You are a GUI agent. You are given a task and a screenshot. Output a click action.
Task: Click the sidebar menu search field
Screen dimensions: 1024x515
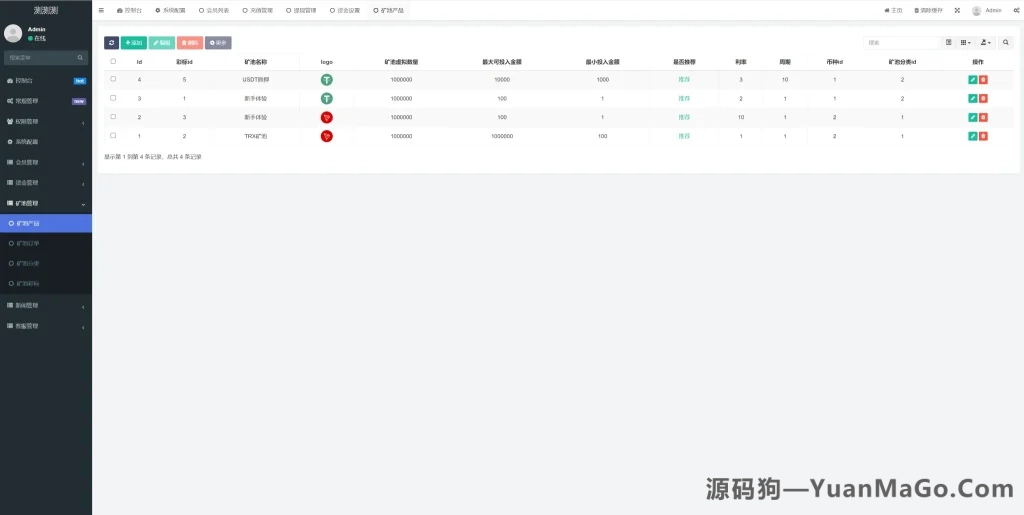pyautogui.click(x=39, y=57)
